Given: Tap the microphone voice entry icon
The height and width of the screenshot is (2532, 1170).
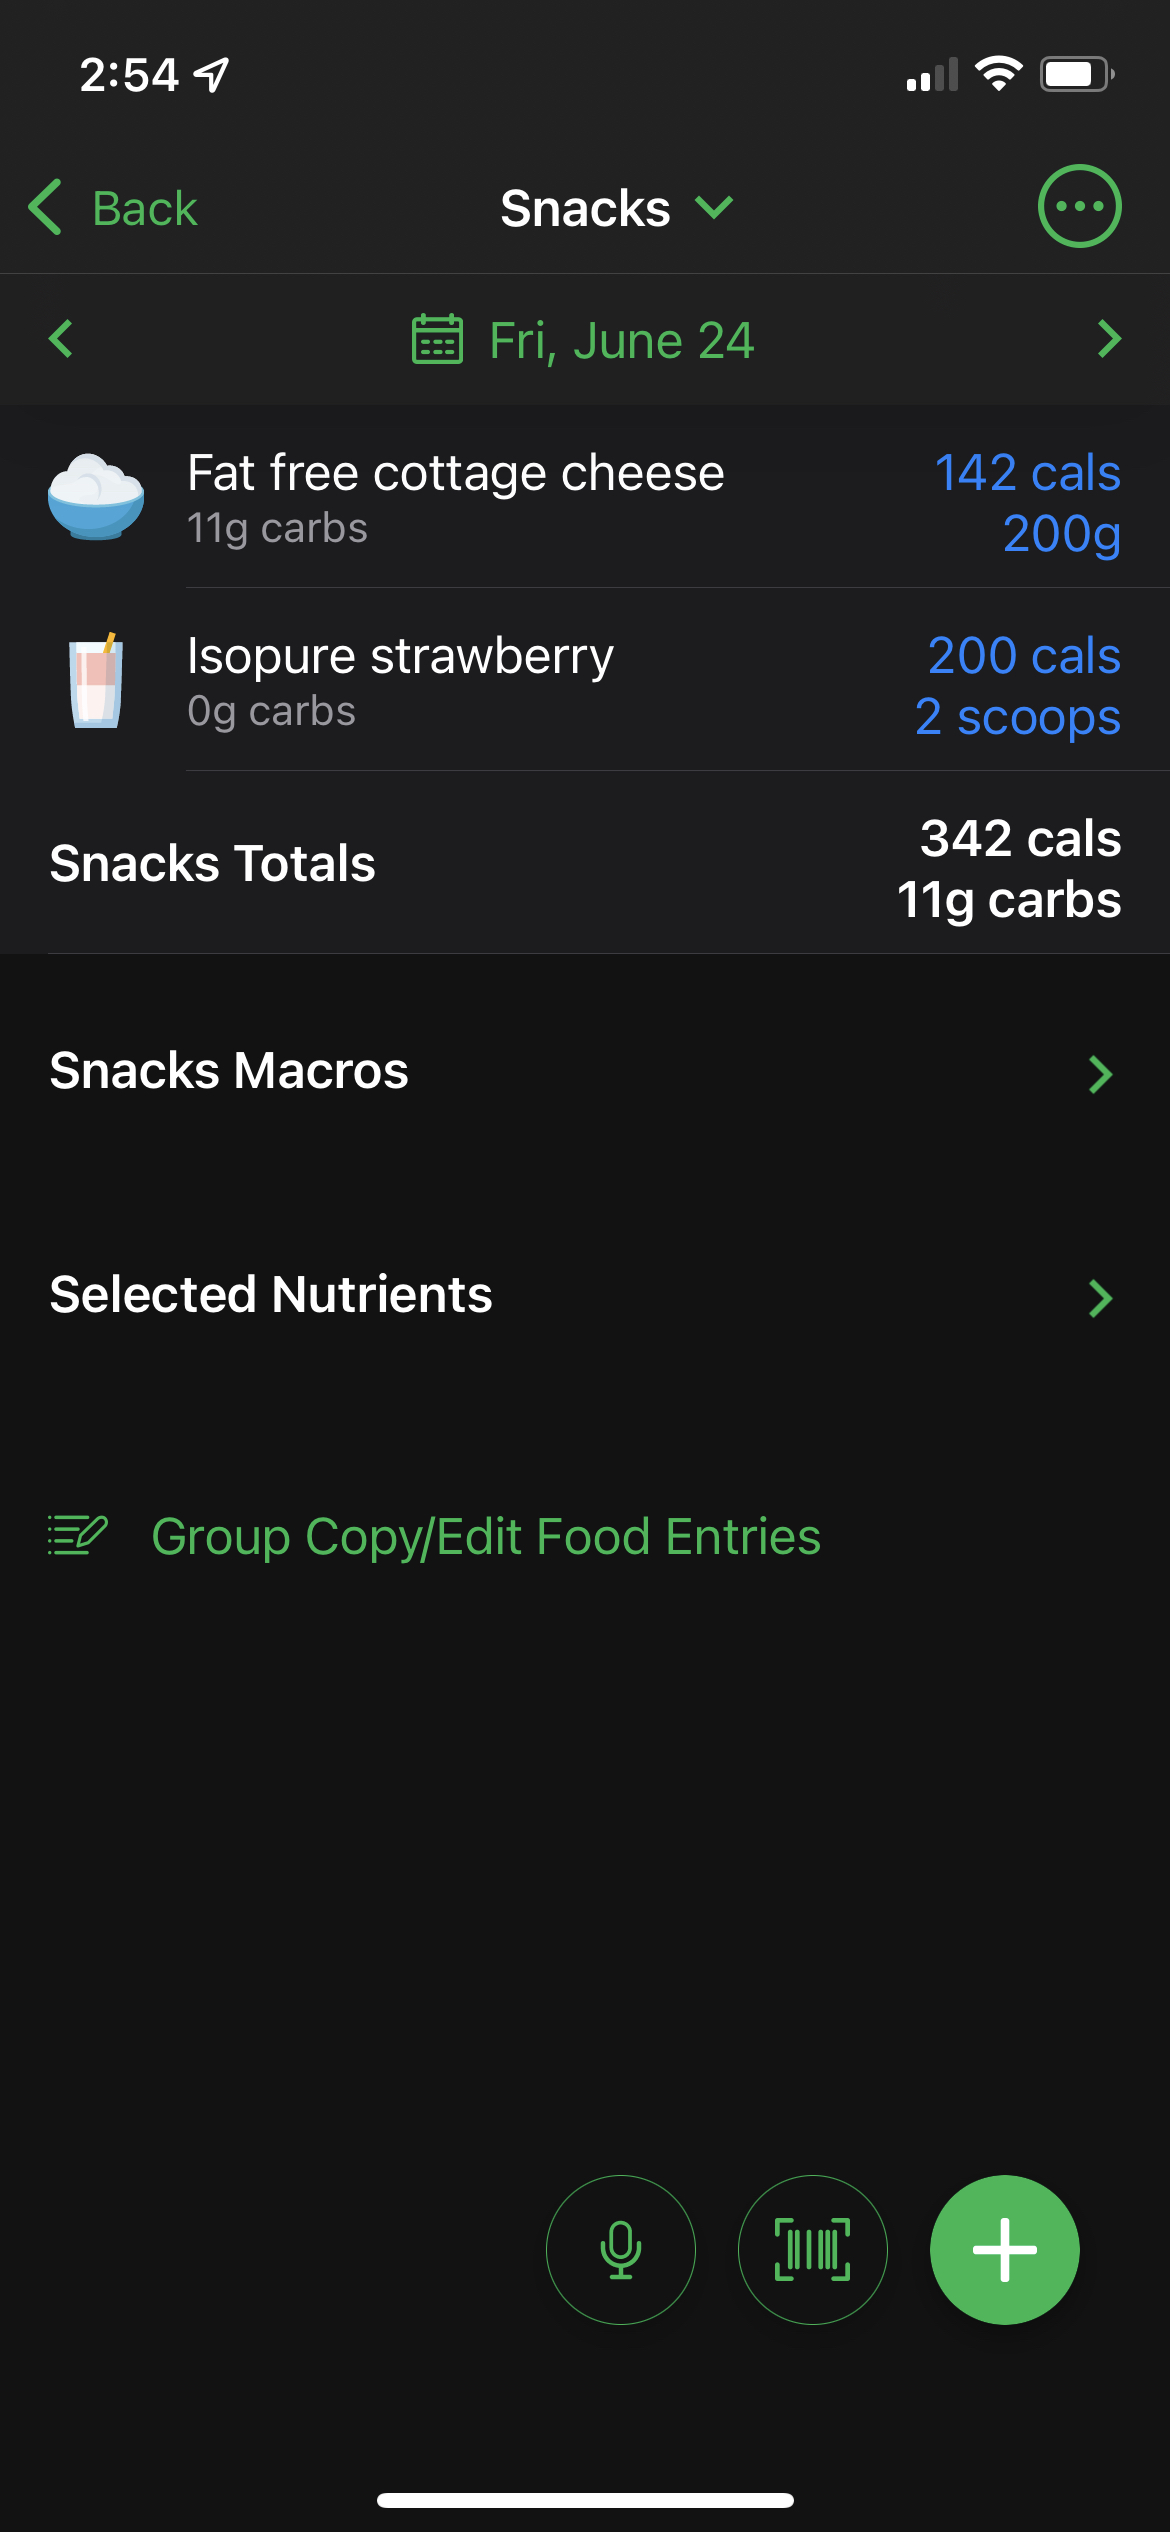Looking at the screenshot, I should [620, 2249].
